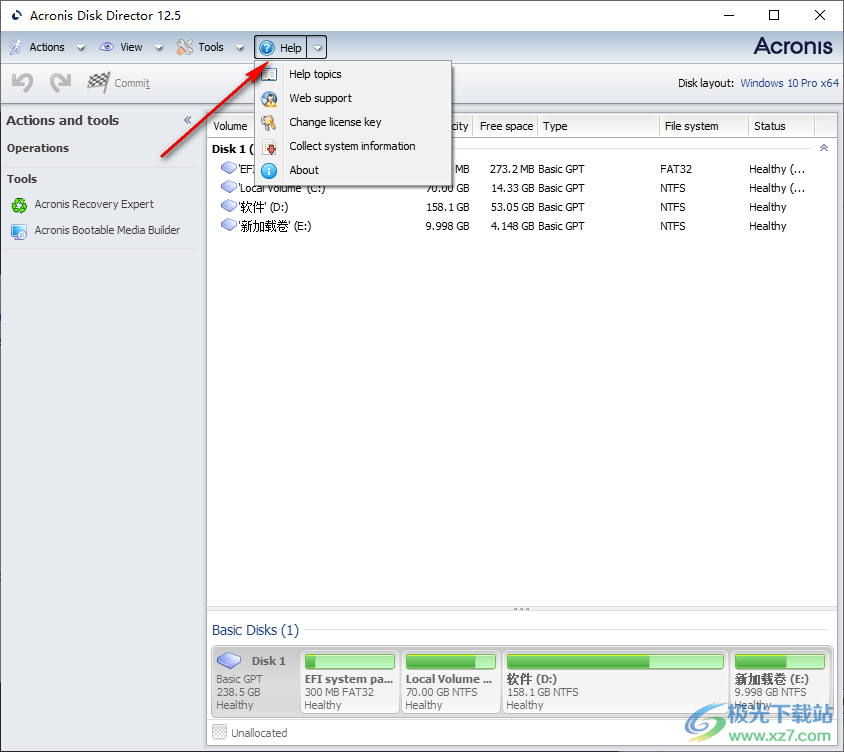Screen dimensions: 844x752
Task: Click the 53.05 GB free space cell
Action: point(512,207)
